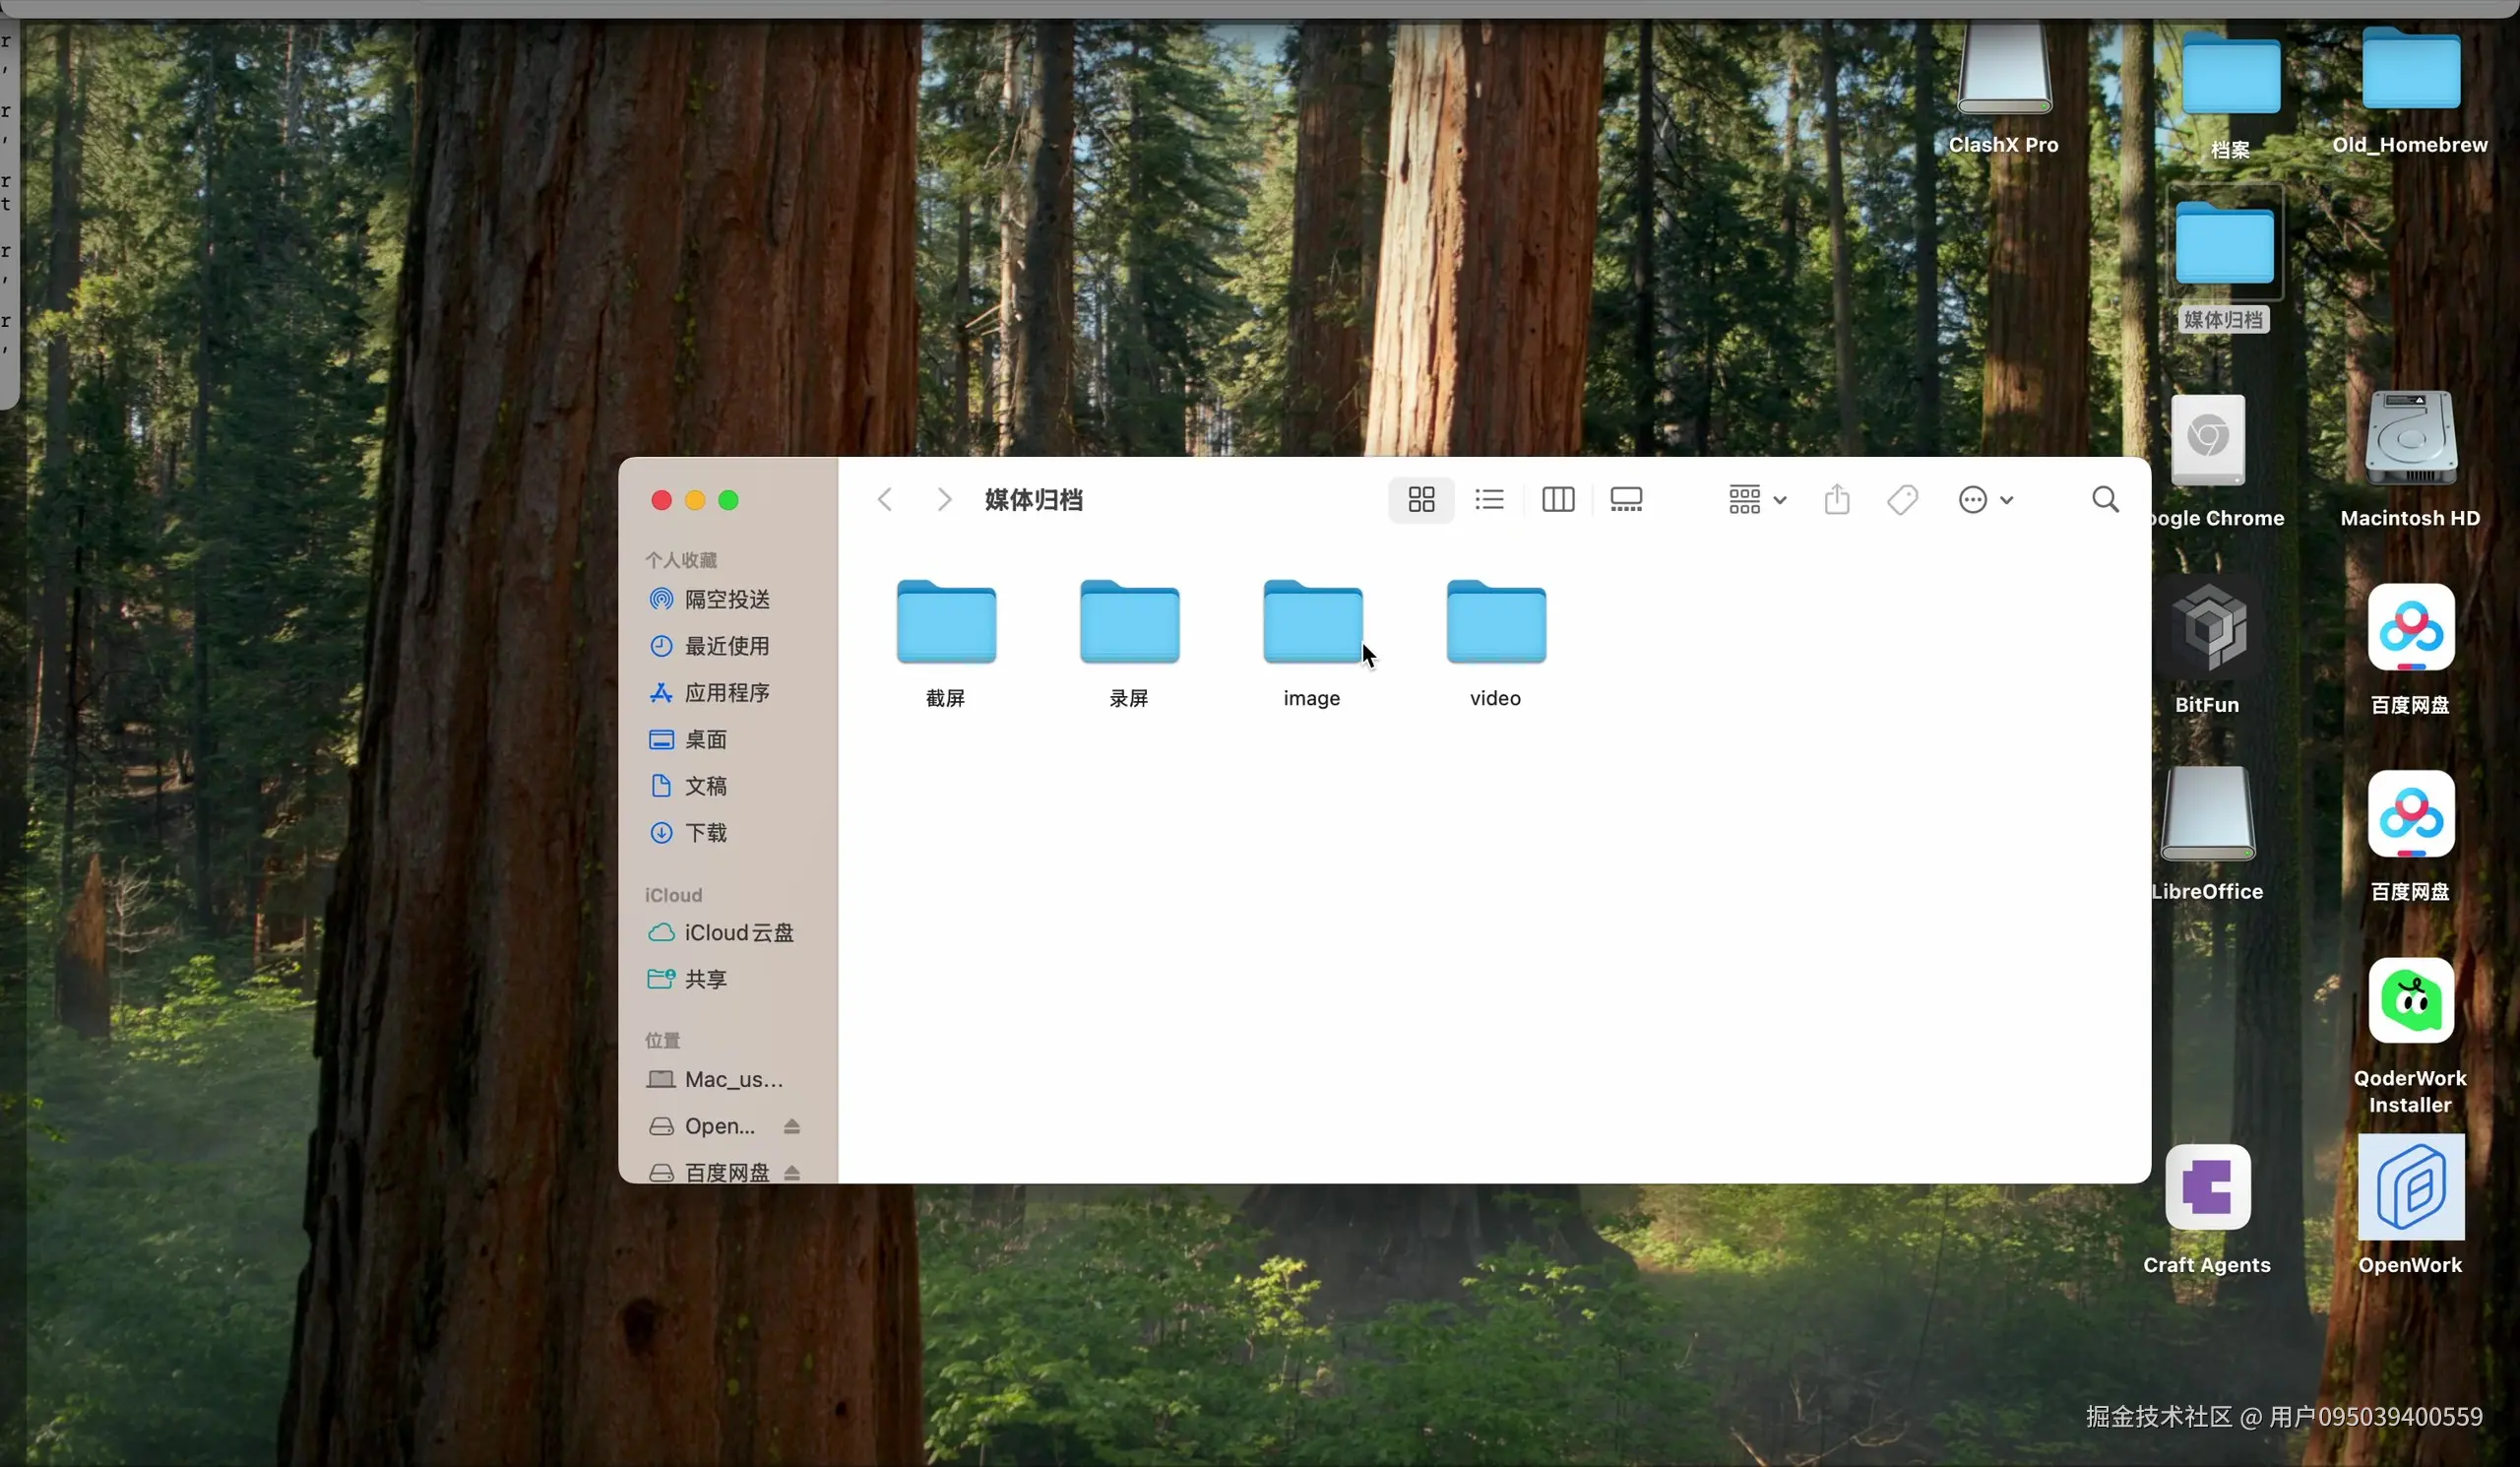Click the Share toolbar icon
This screenshot has width=2520, height=1467.
click(x=1837, y=499)
